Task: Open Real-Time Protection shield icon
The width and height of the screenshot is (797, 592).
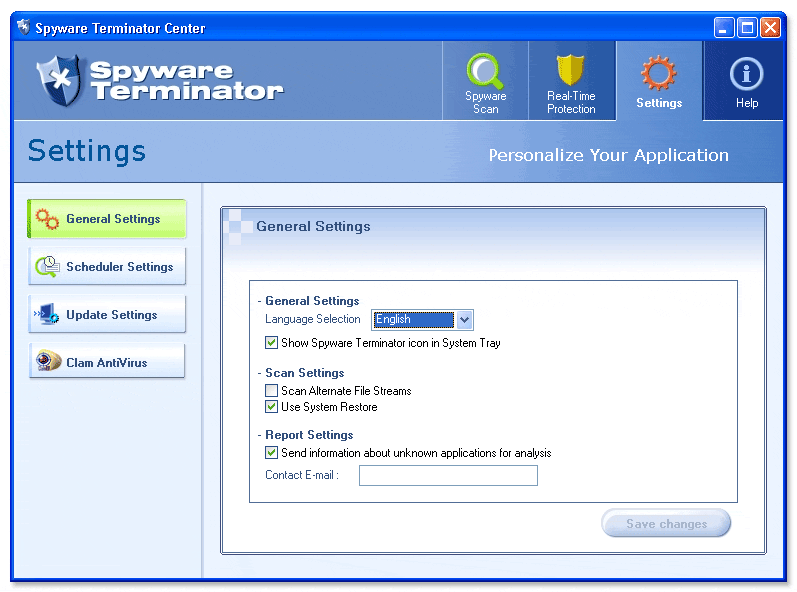Action: 571,71
